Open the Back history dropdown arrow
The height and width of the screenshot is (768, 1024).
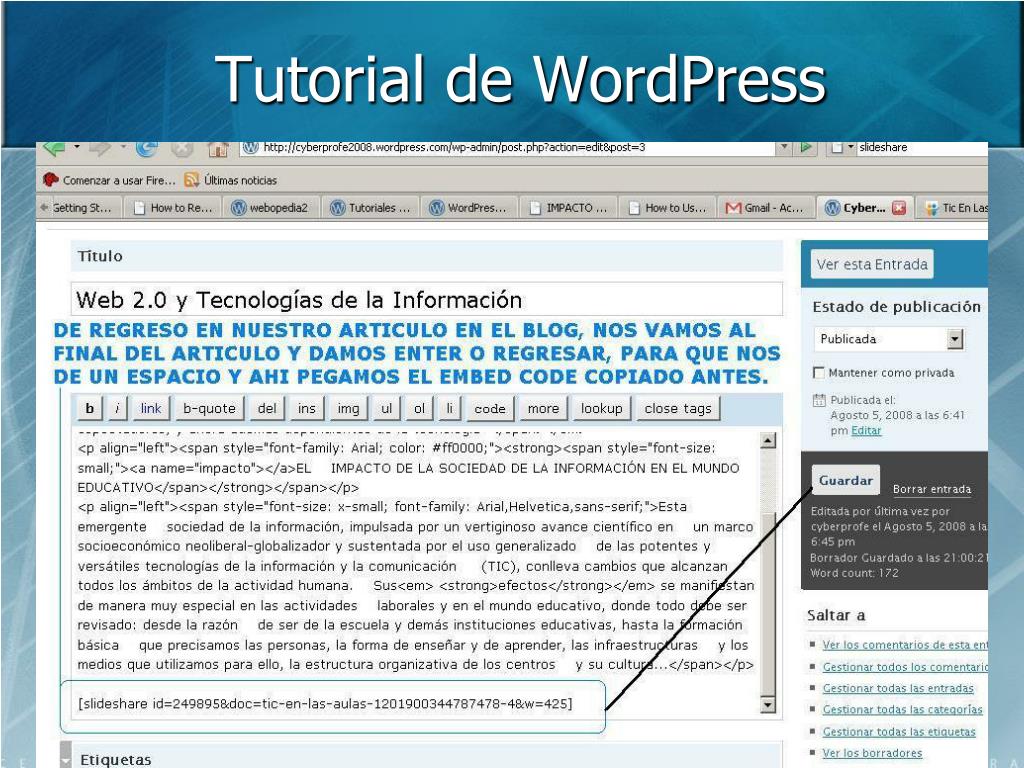[77, 146]
